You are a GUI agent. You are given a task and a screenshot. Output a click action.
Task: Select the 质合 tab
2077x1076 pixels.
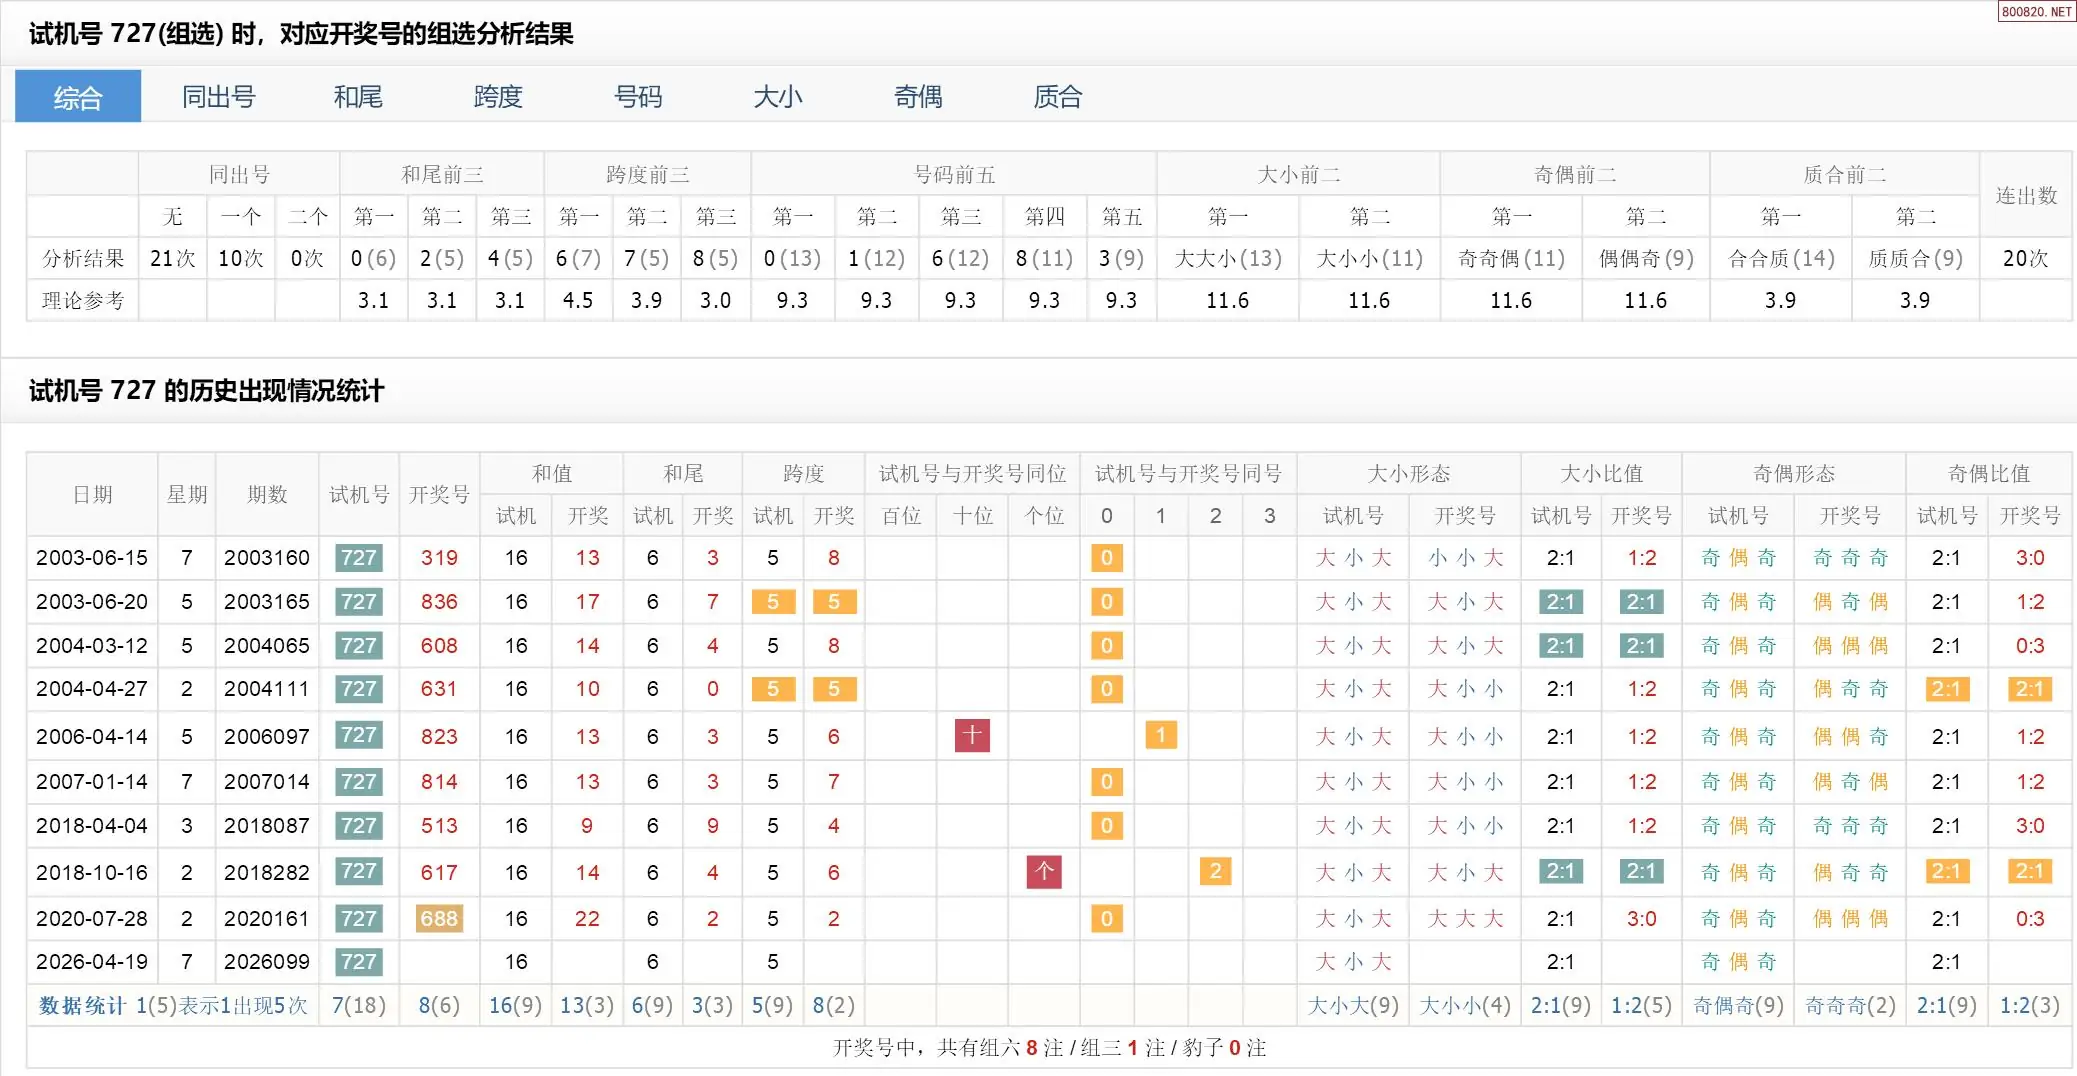[1058, 97]
